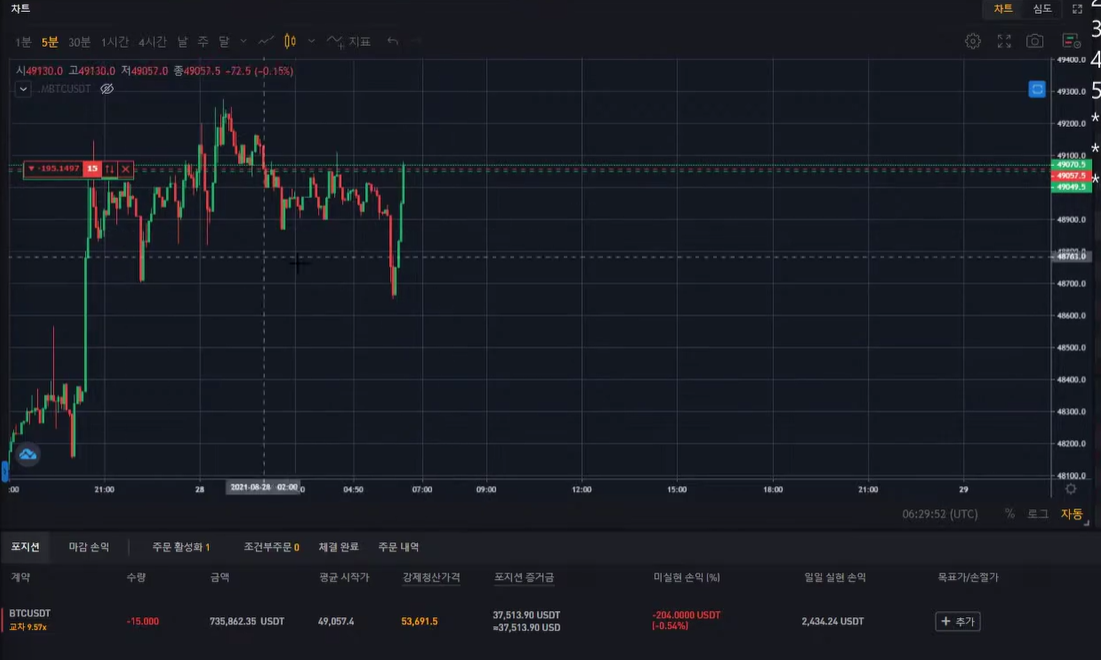Click the position size -15.000
Screen dimensions: 1101x660
click(143, 621)
